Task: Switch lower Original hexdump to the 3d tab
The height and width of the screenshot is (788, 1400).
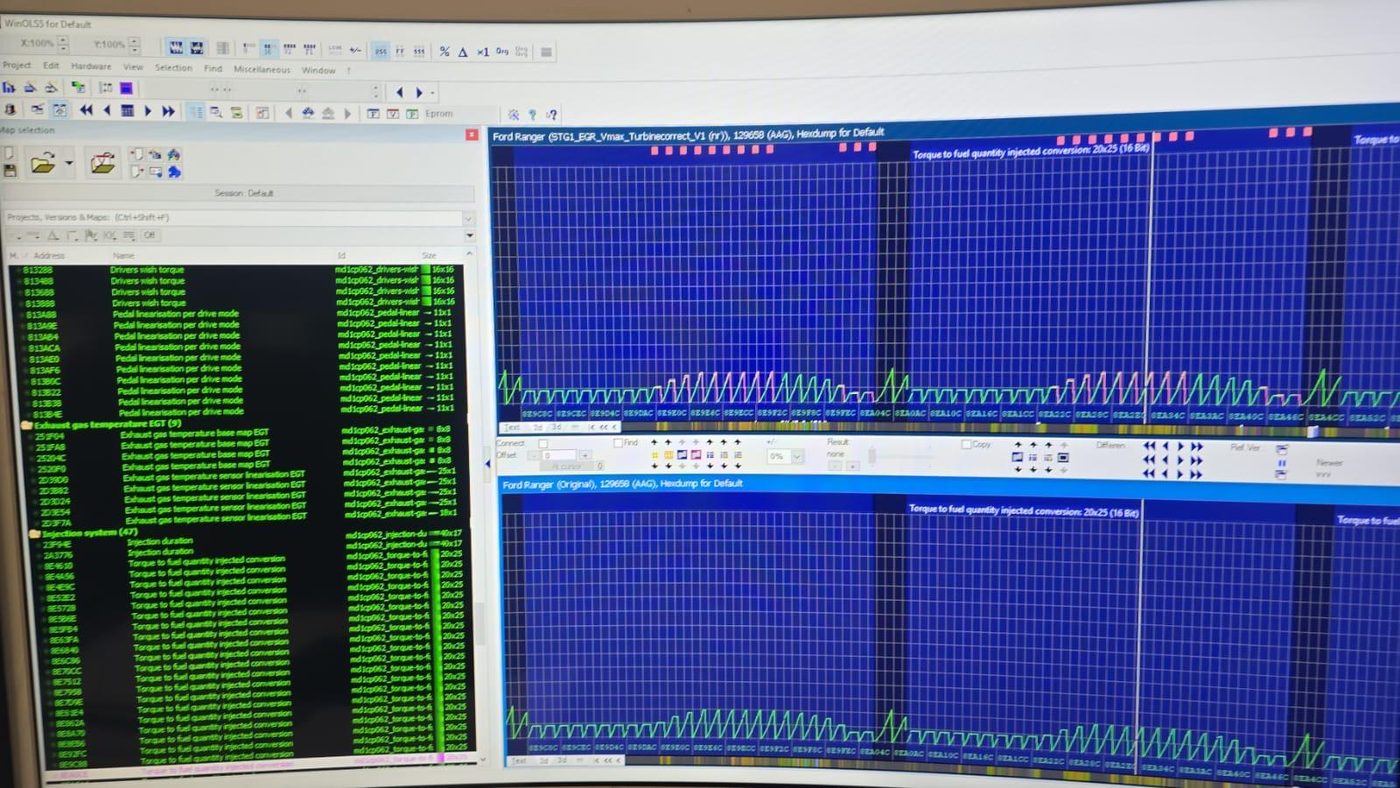Action: click(562, 761)
